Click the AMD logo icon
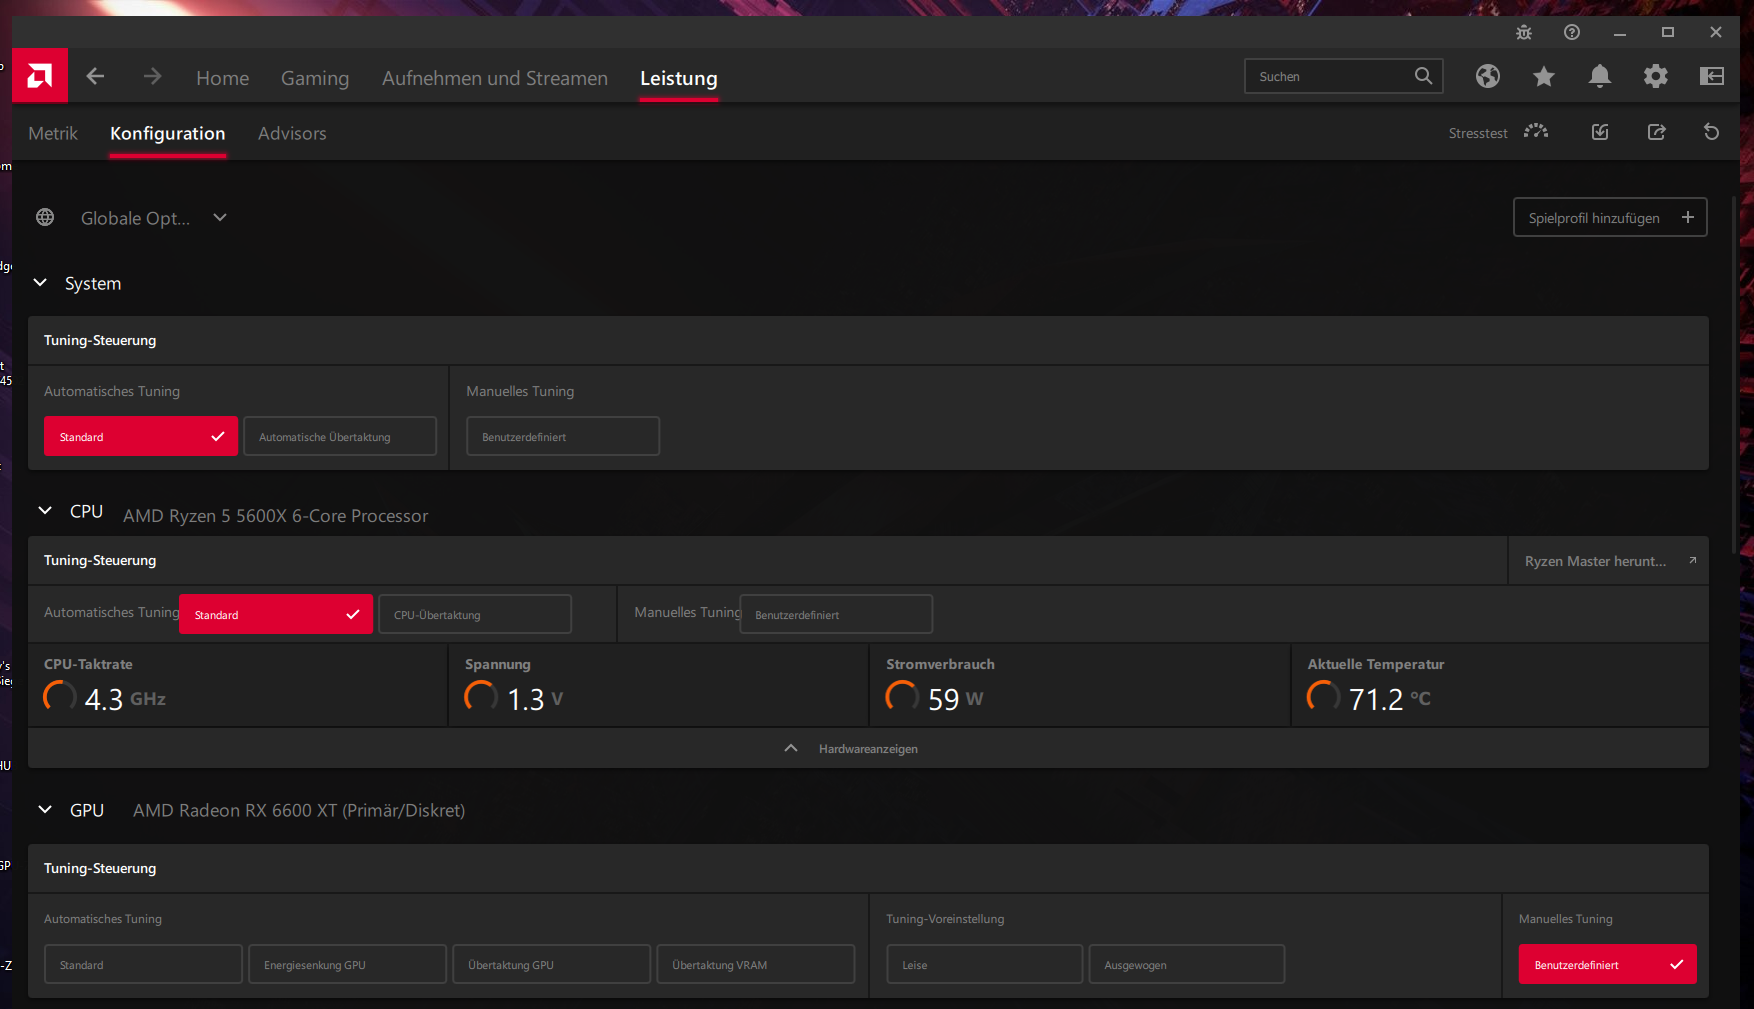The height and width of the screenshot is (1009, 1754). coord(40,75)
